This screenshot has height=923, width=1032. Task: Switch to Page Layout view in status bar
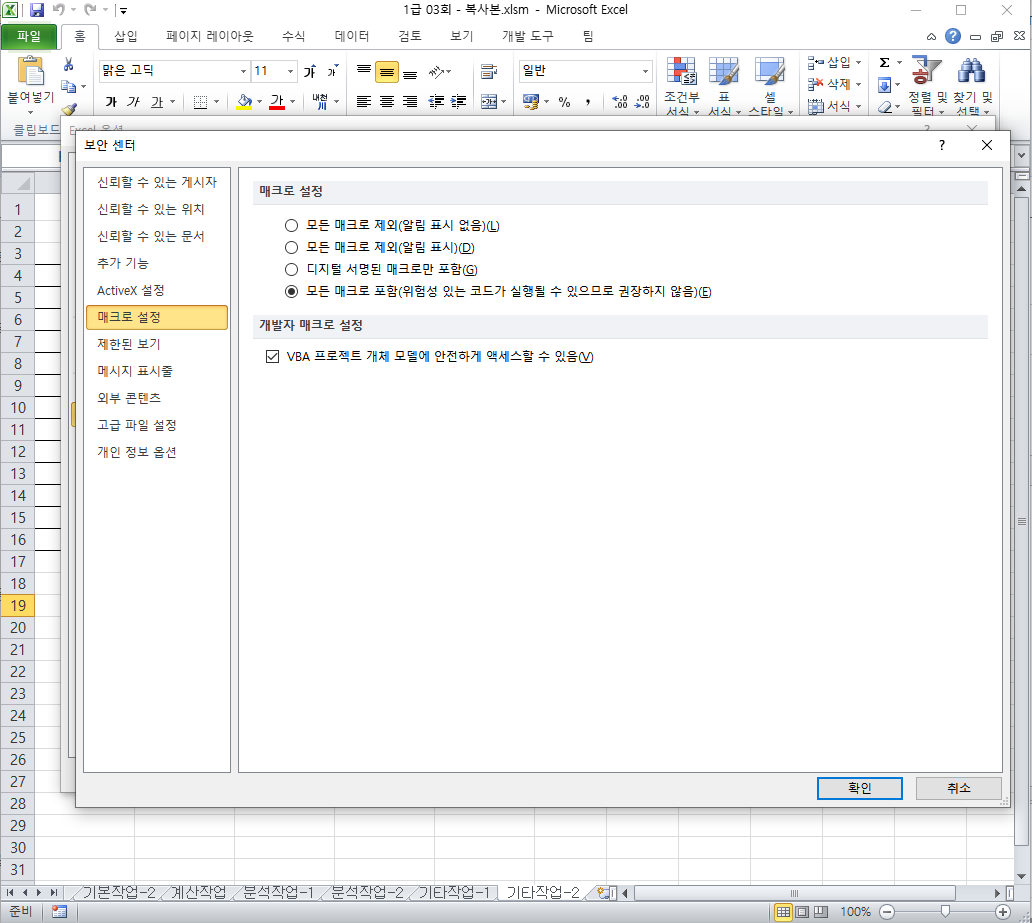(x=802, y=911)
